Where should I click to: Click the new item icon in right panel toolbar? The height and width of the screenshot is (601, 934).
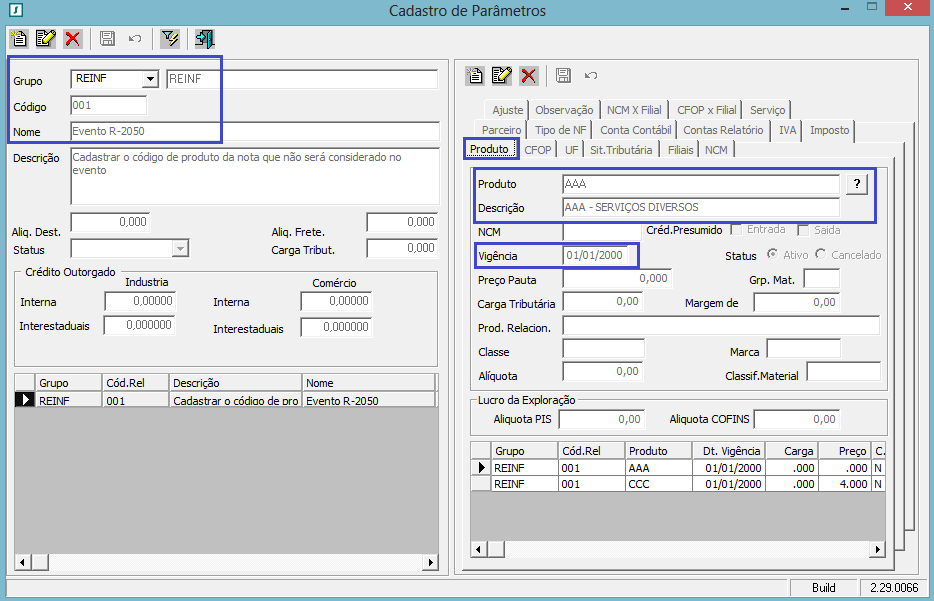point(476,76)
